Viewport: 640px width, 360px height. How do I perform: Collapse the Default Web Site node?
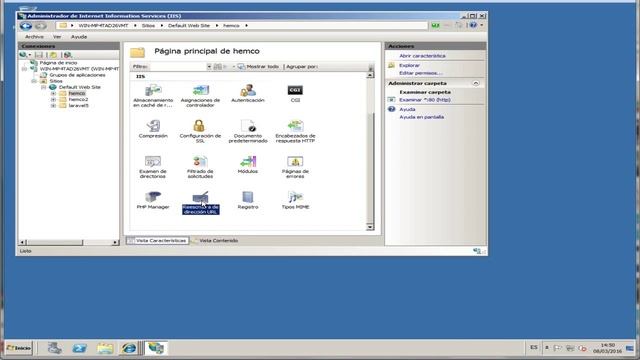pos(43,87)
